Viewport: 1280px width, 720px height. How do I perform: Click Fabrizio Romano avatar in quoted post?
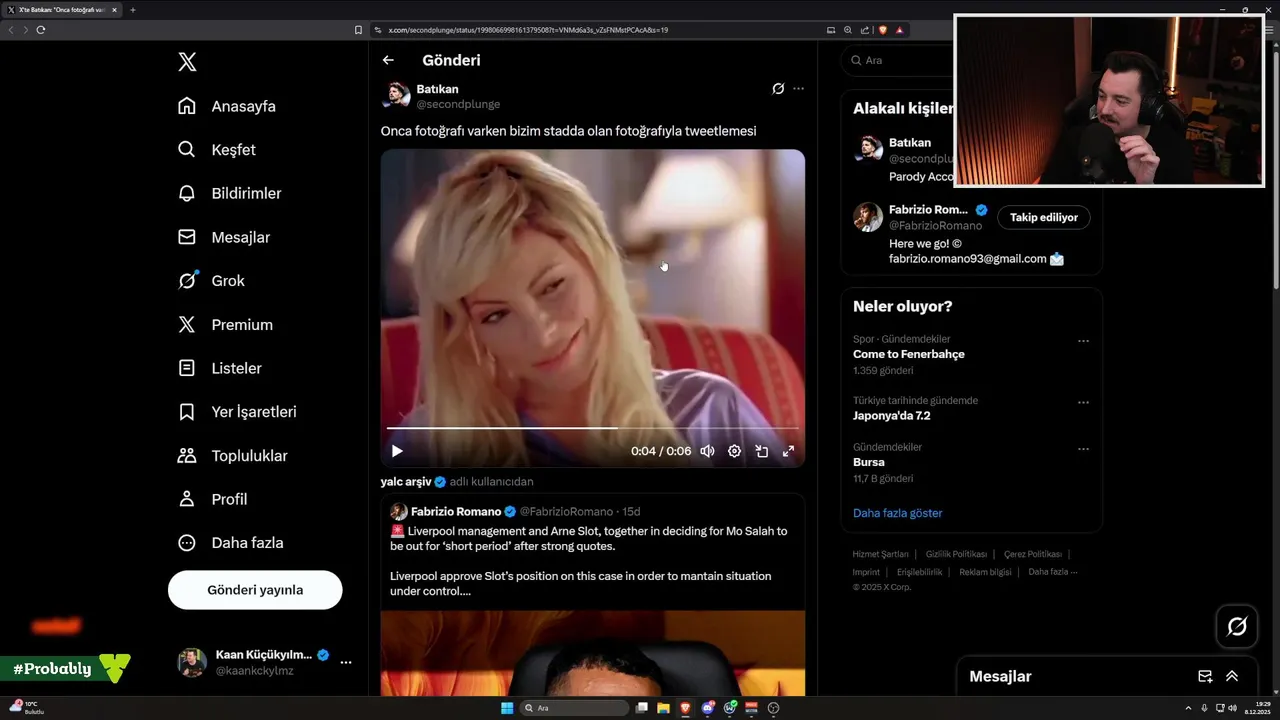pos(398,511)
